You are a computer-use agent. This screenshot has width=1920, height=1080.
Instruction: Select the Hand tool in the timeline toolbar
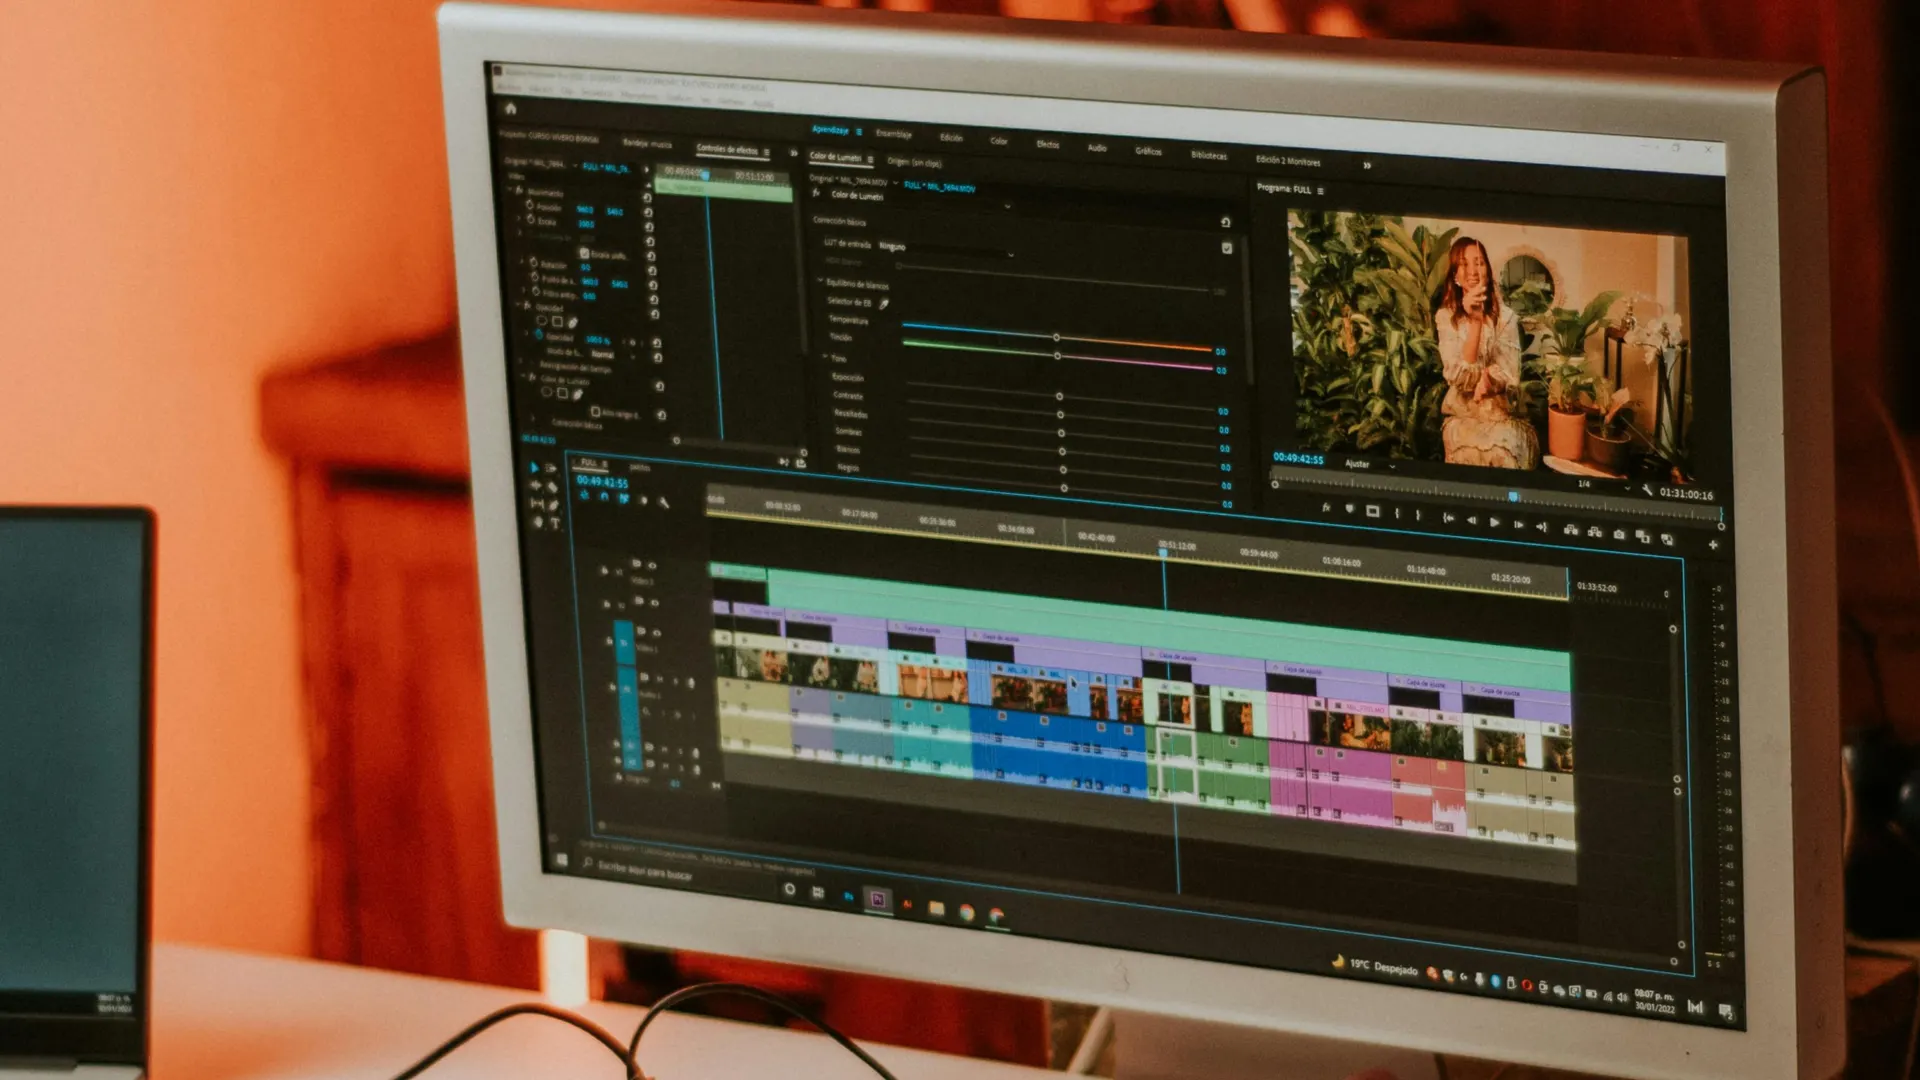tap(537, 523)
